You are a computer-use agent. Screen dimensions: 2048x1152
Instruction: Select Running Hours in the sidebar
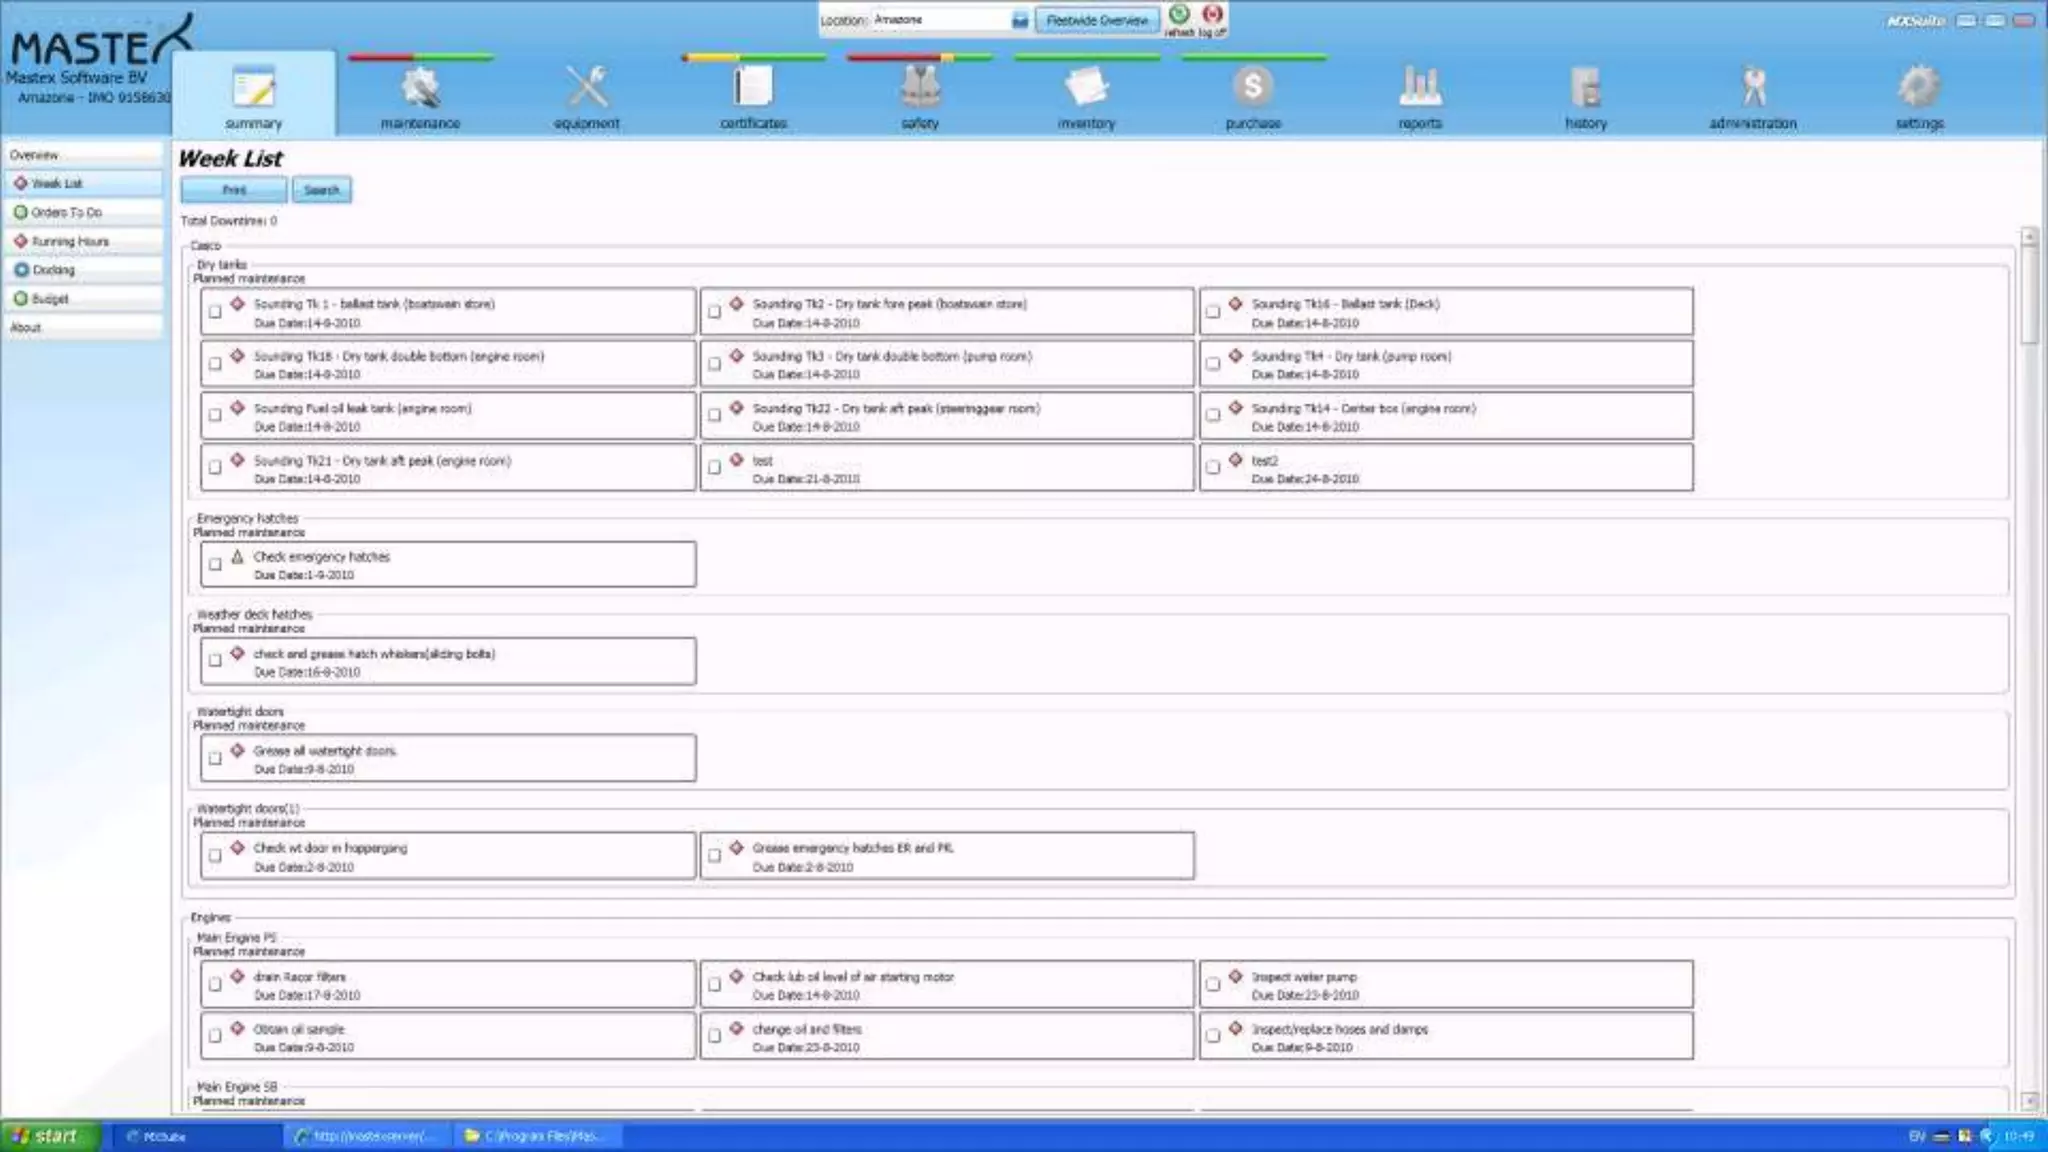coord(84,241)
